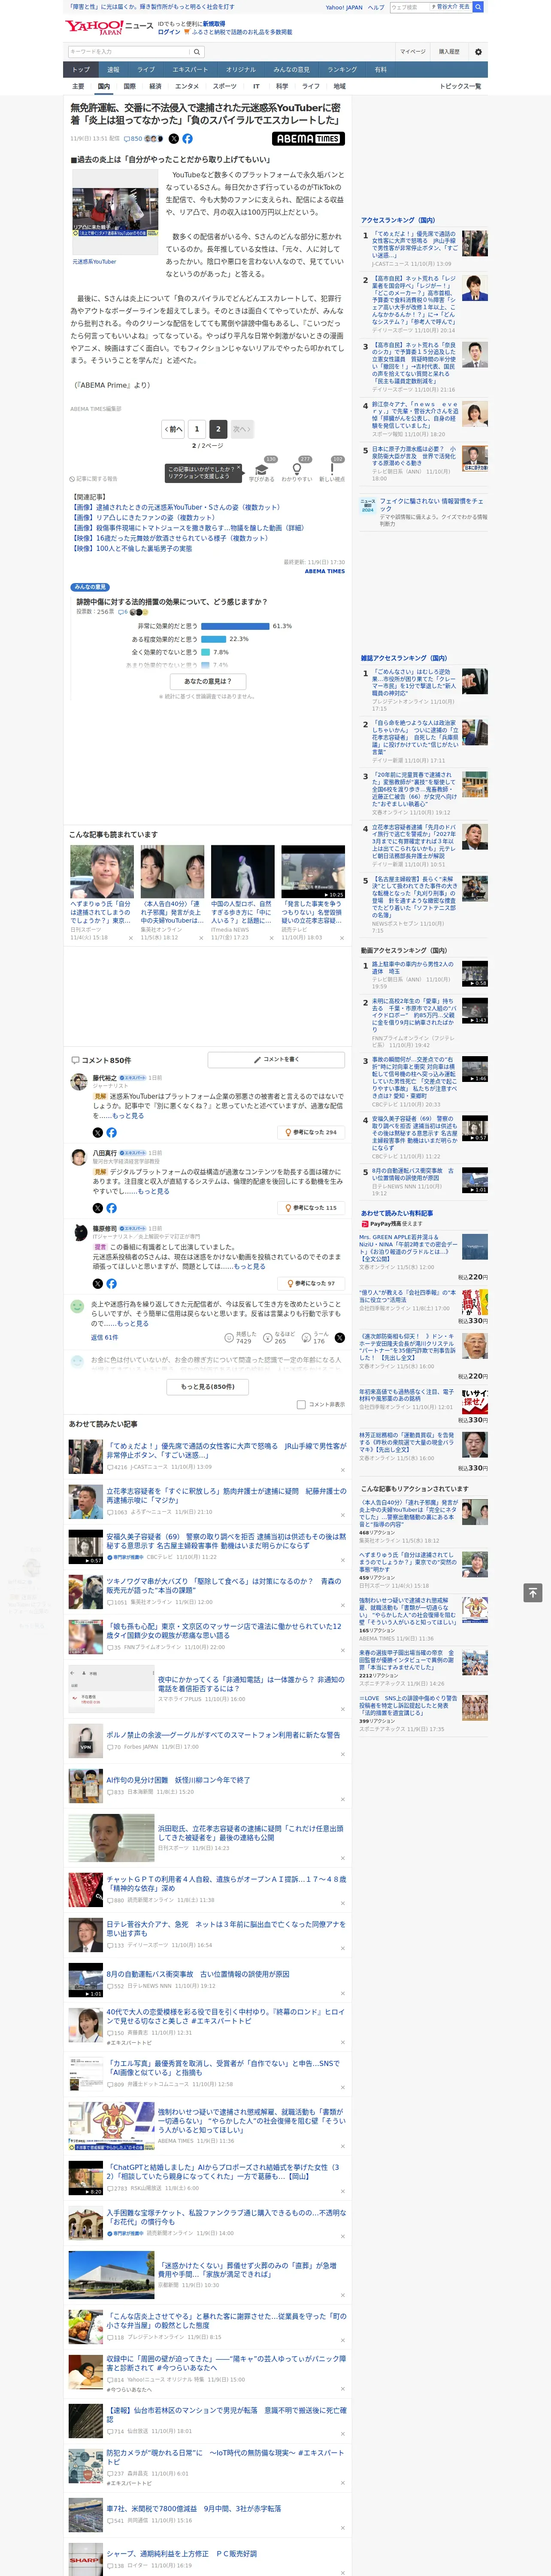Open the エンタメ category
Screen dimensions: 551x2576
click(x=187, y=86)
